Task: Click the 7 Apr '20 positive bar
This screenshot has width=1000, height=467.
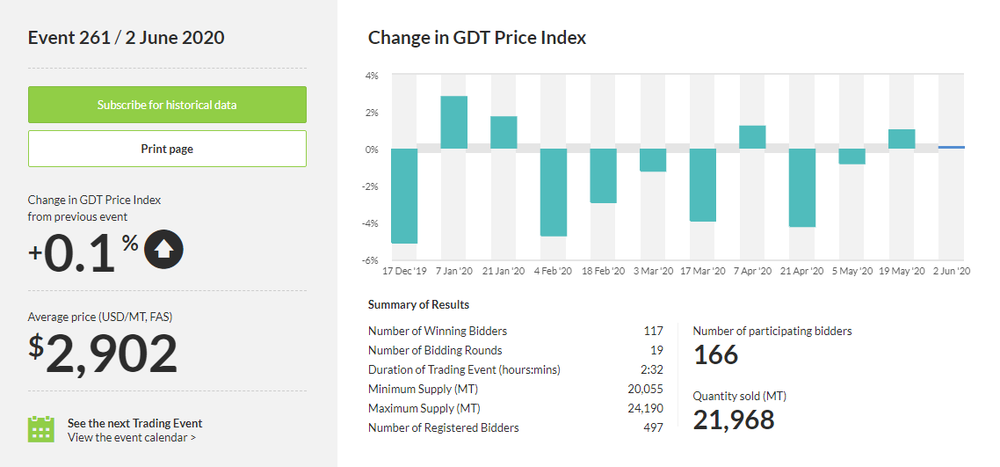Action: click(x=753, y=138)
